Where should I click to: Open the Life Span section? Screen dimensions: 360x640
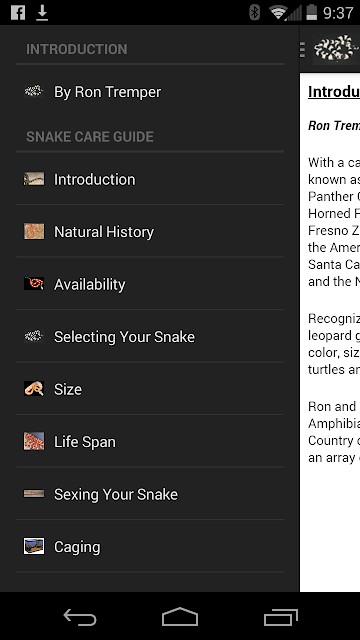tap(150, 442)
